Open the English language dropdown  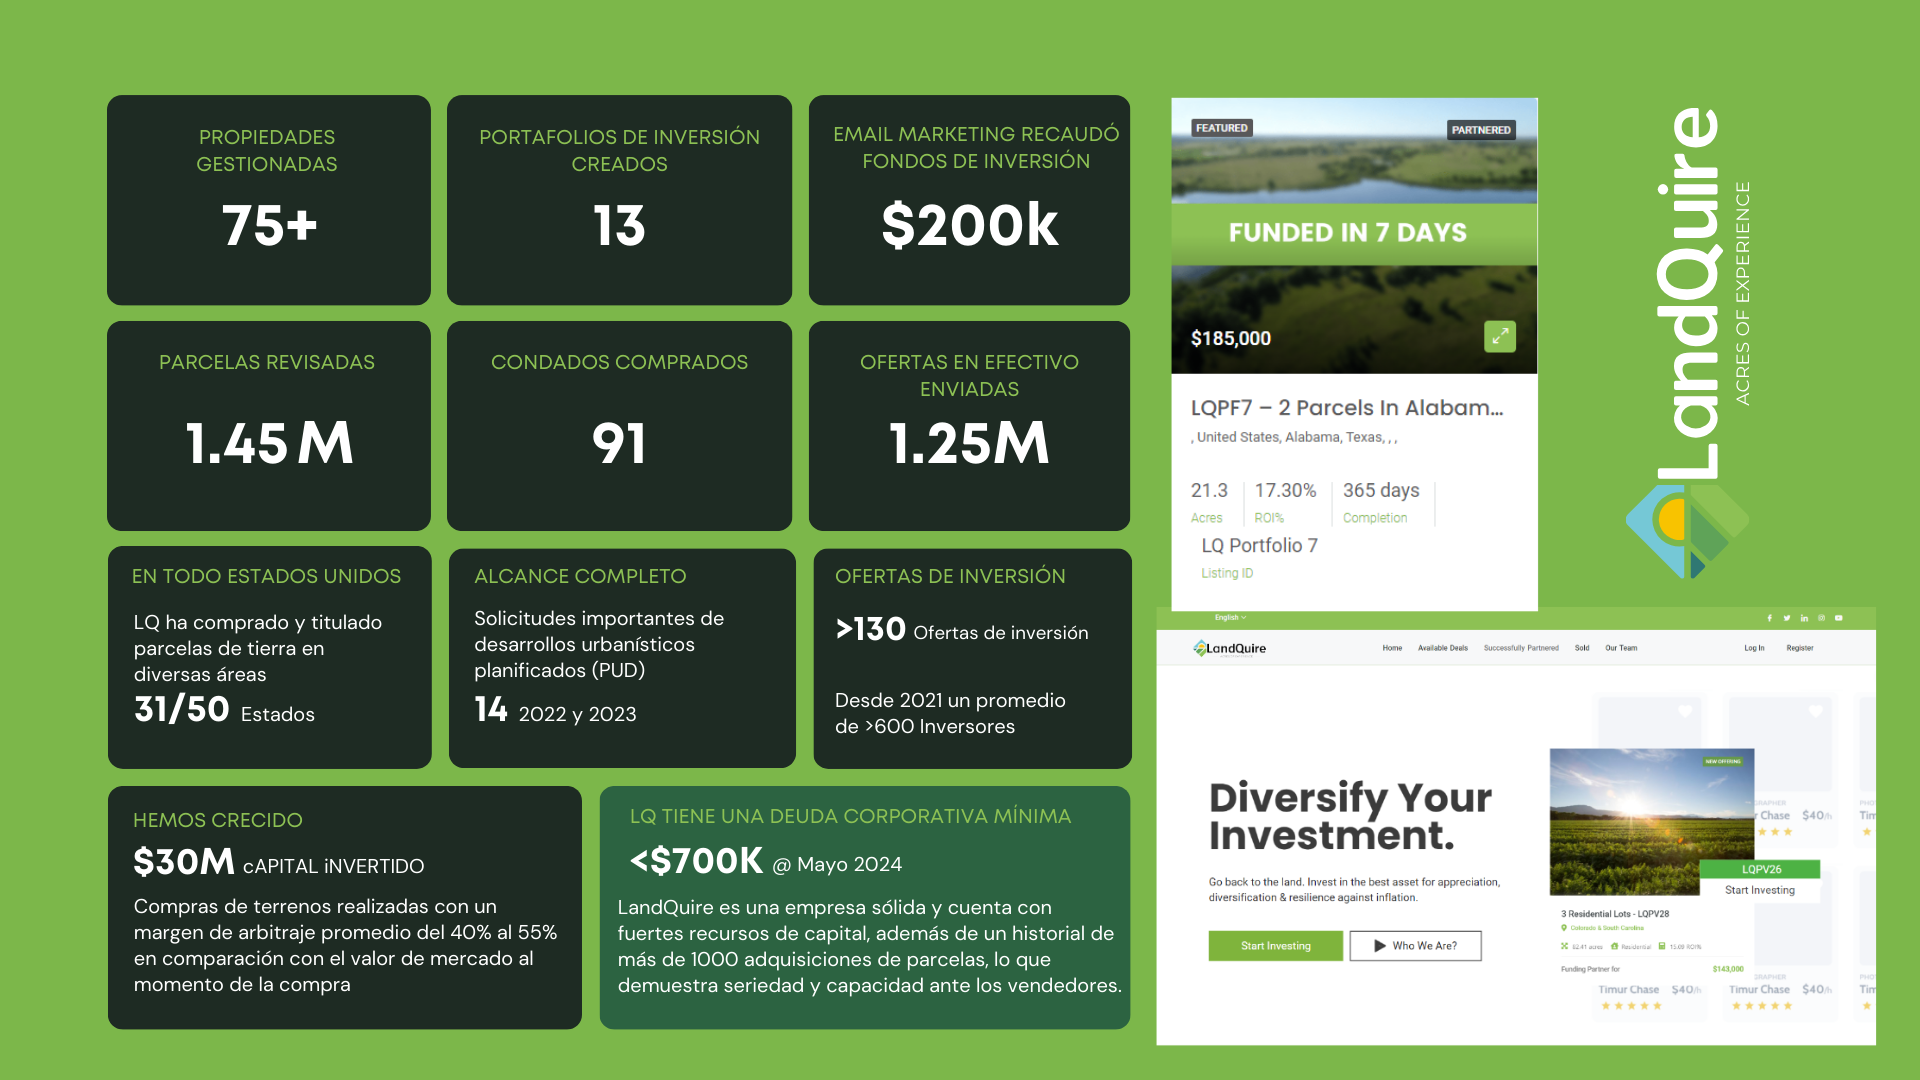point(1230,618)
